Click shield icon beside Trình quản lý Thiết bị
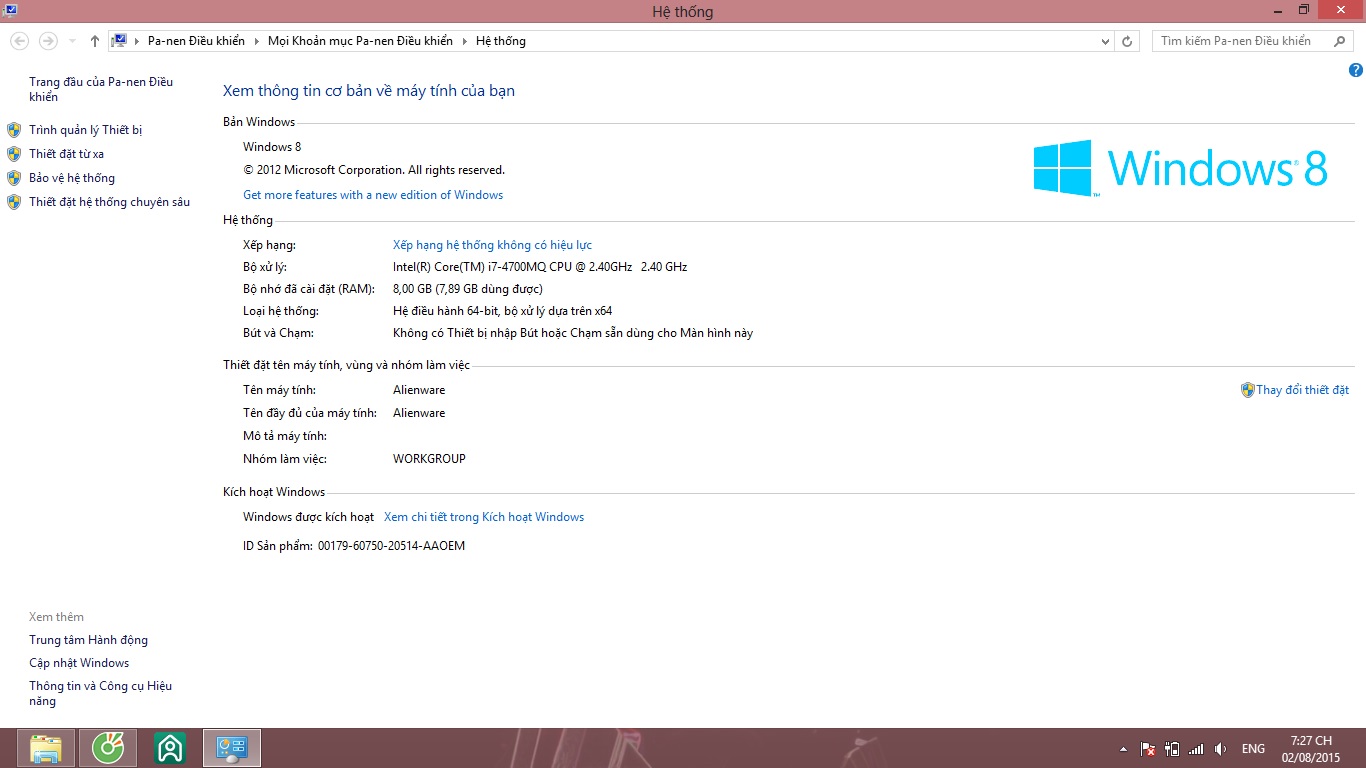Image resolution: width=1366 pixels, height=768 pixels. tap(14, 130)
